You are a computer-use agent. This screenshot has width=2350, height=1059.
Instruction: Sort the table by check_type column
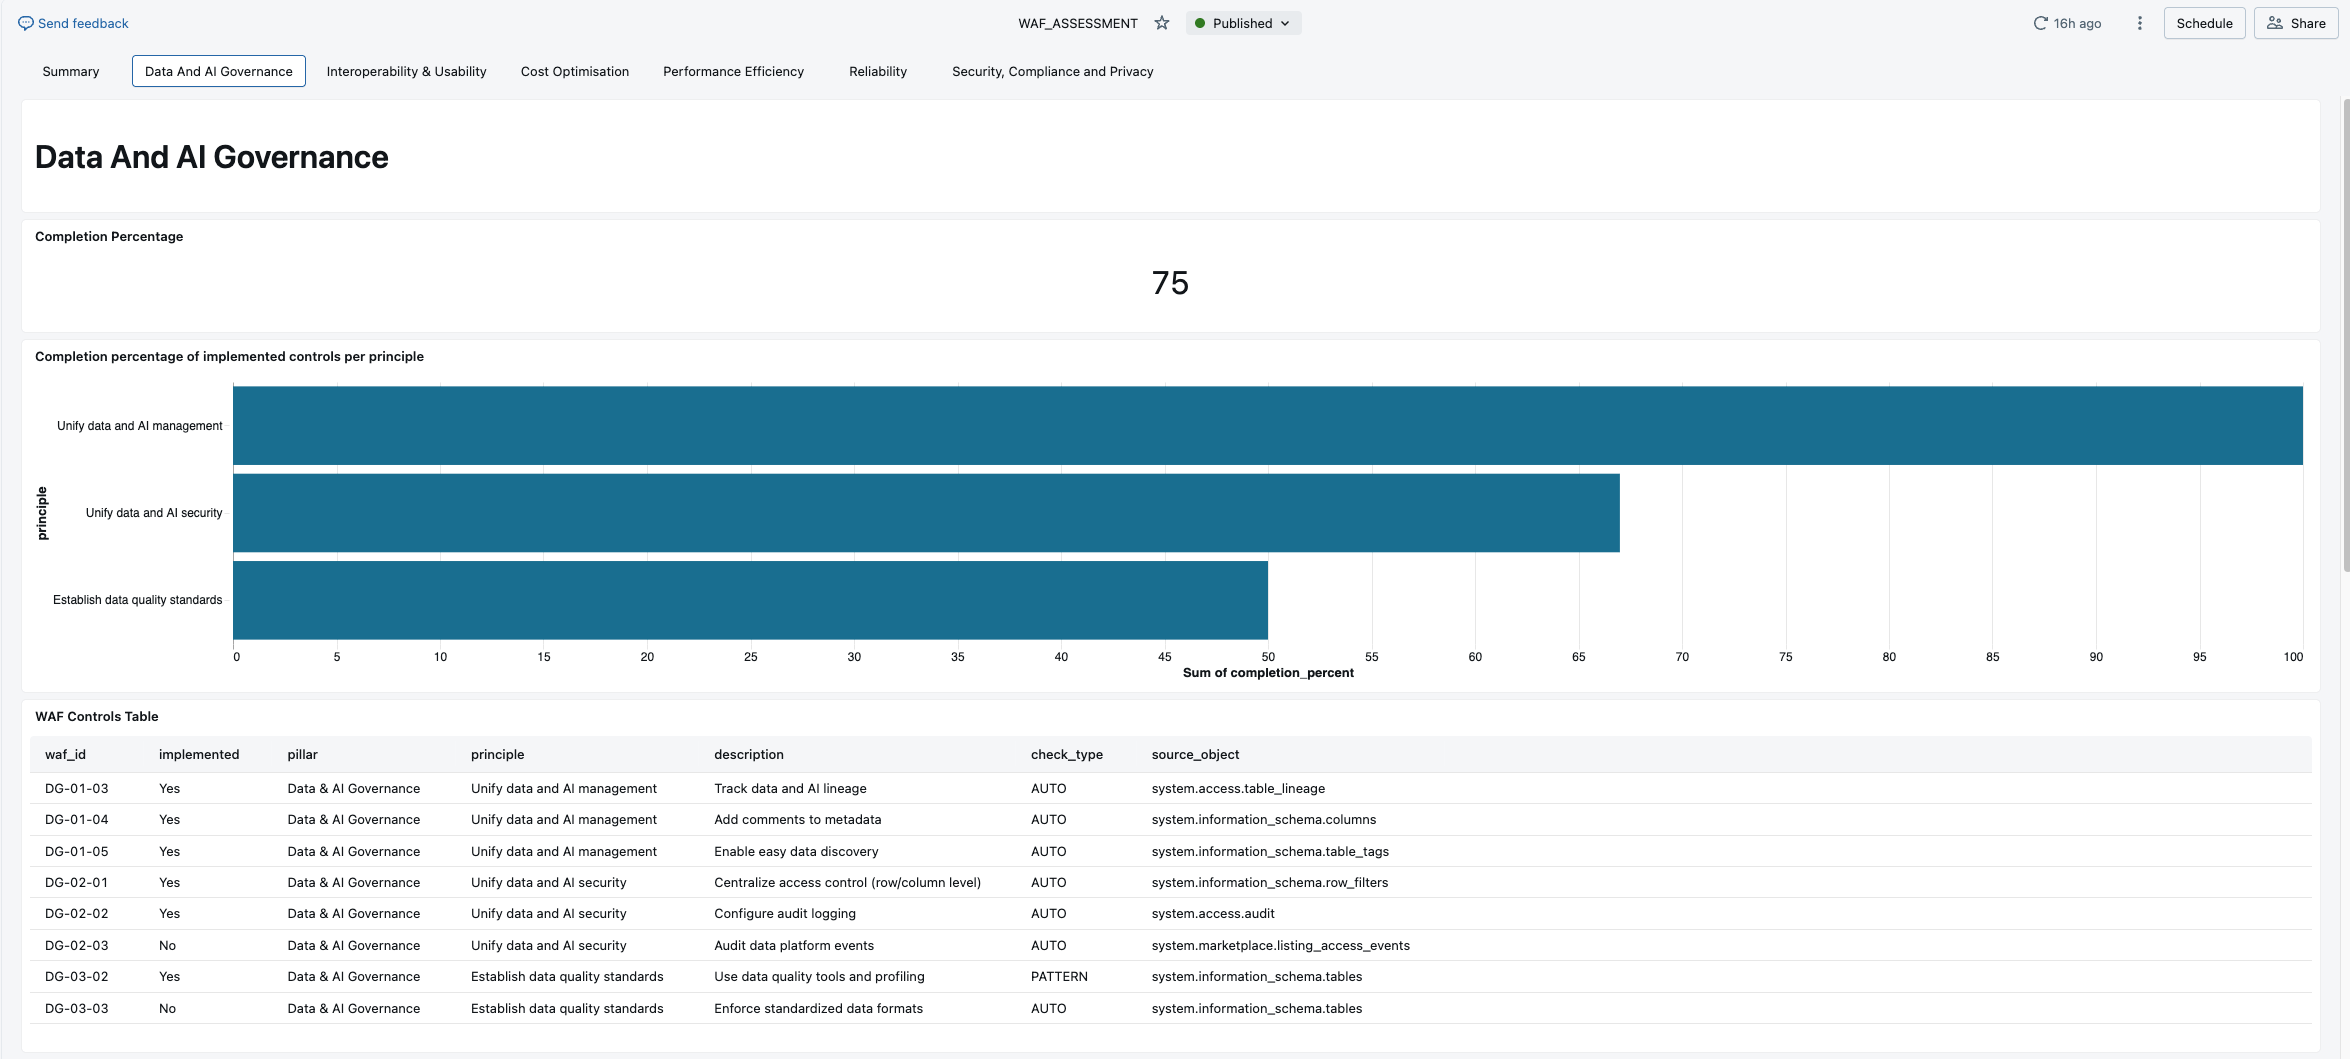tap(1066, 754)
